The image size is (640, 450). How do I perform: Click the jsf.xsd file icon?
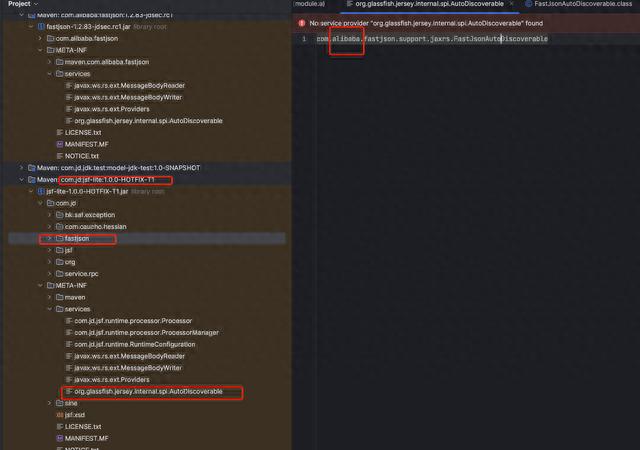tap(60, 415)
